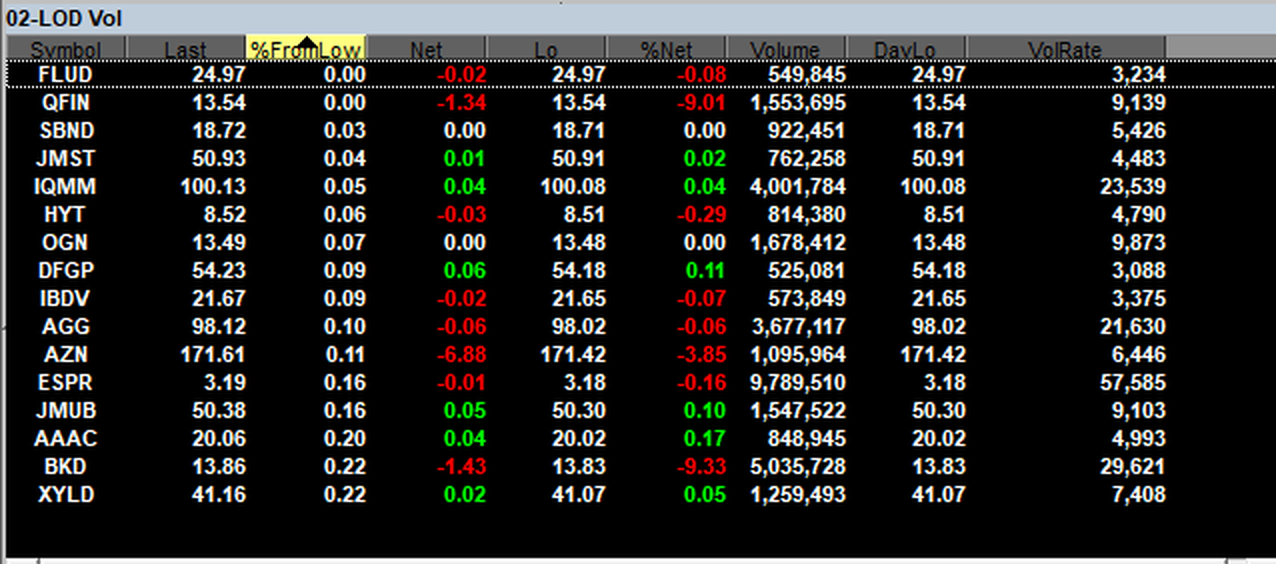Click IQMM last price 100.13
The image size is (1276, 564).
[x=213, y=186]
